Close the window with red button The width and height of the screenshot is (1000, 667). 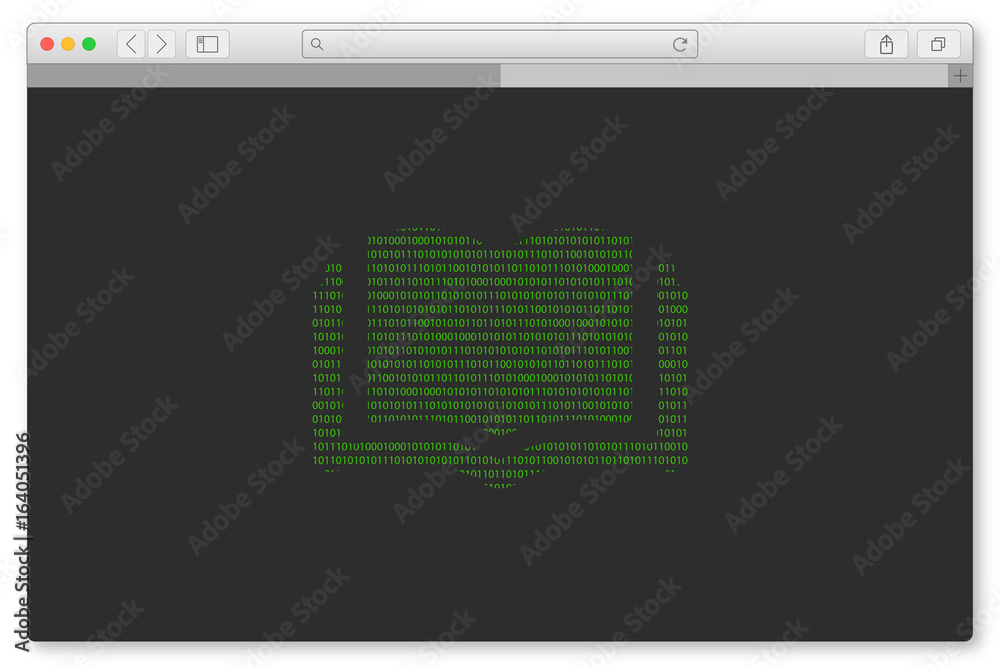click(x=47, y=44)
